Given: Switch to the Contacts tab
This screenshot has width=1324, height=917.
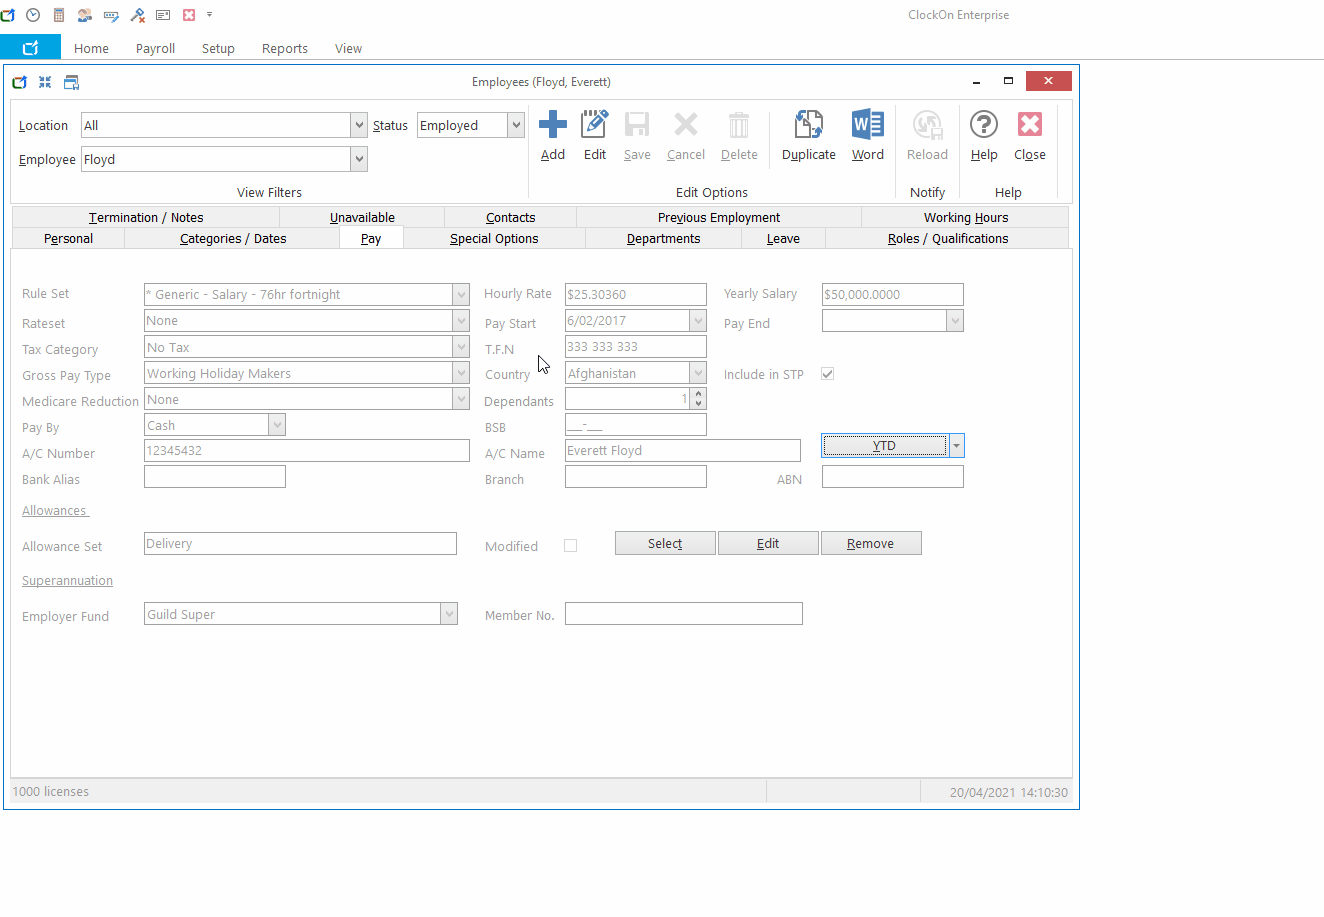Looking at the screenshot, I should [510, 217].
